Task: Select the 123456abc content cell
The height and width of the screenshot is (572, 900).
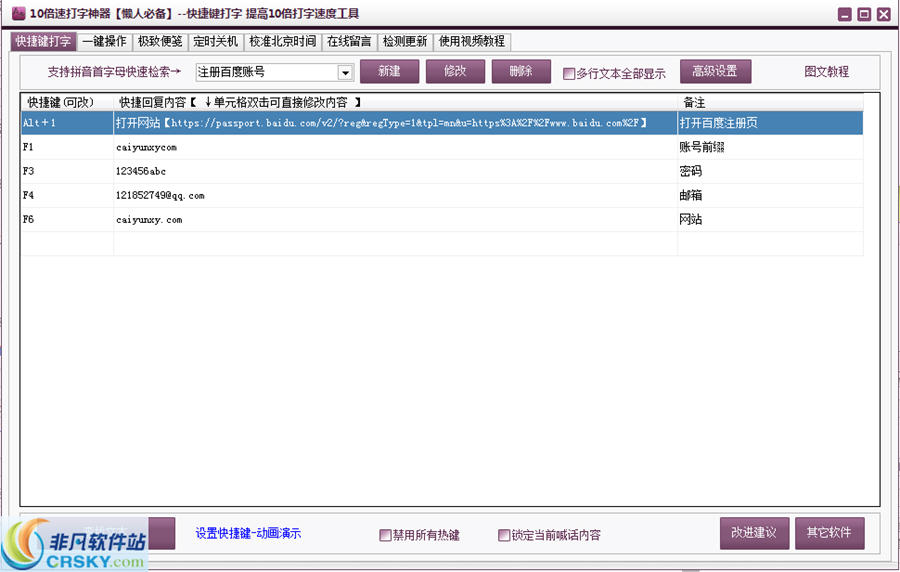Action: pyautogui.click(x=395, y=171)
